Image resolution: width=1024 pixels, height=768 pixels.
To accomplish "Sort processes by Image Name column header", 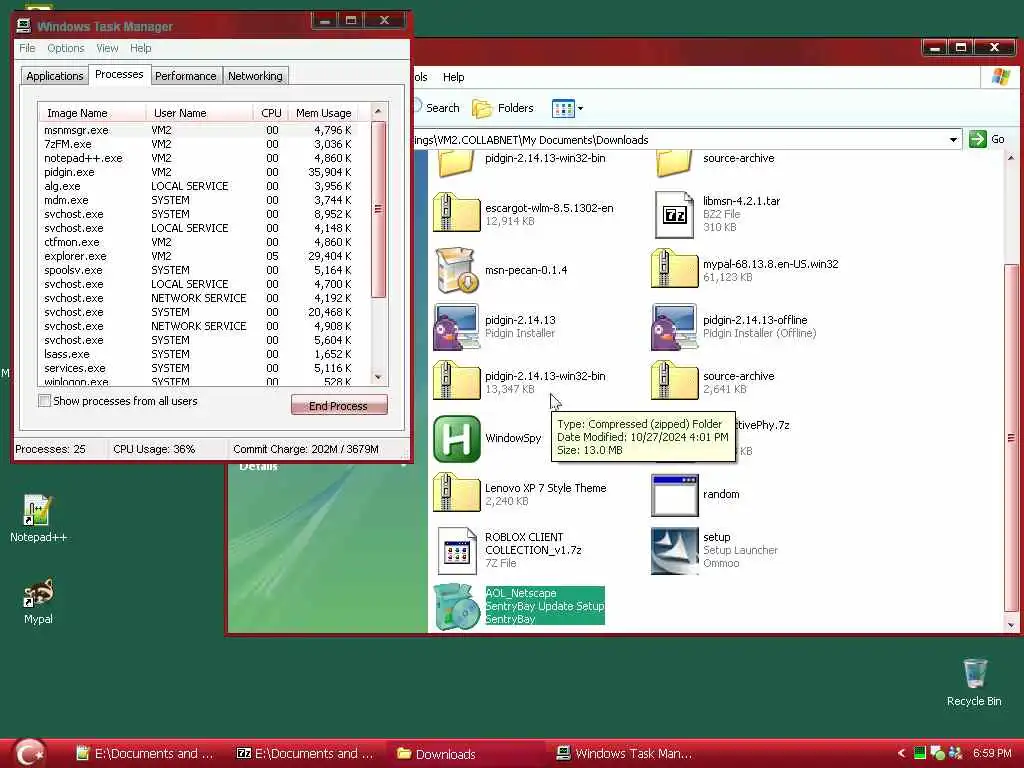I will pos(92,113).
